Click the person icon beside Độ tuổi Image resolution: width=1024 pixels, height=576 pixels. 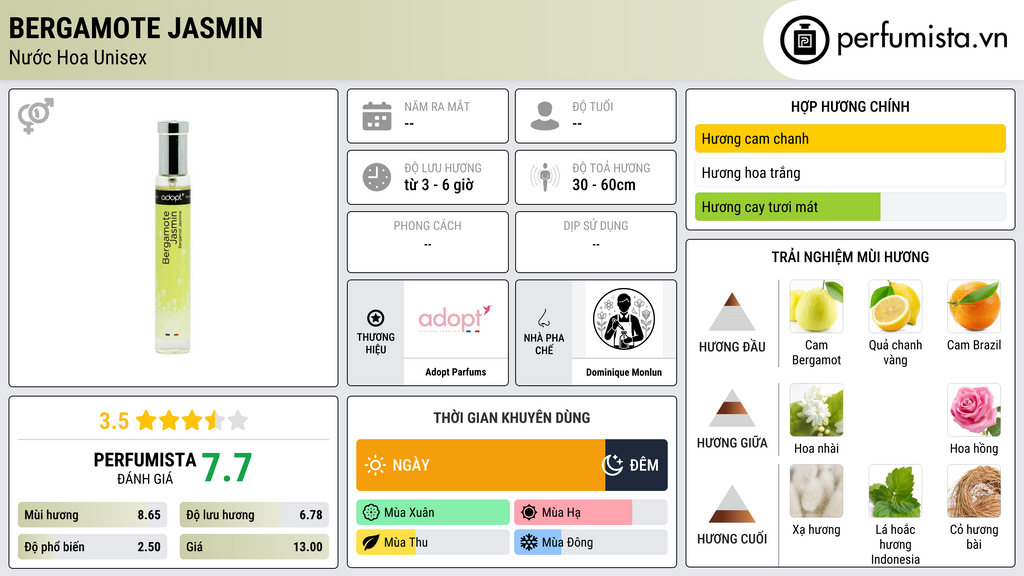545,116
